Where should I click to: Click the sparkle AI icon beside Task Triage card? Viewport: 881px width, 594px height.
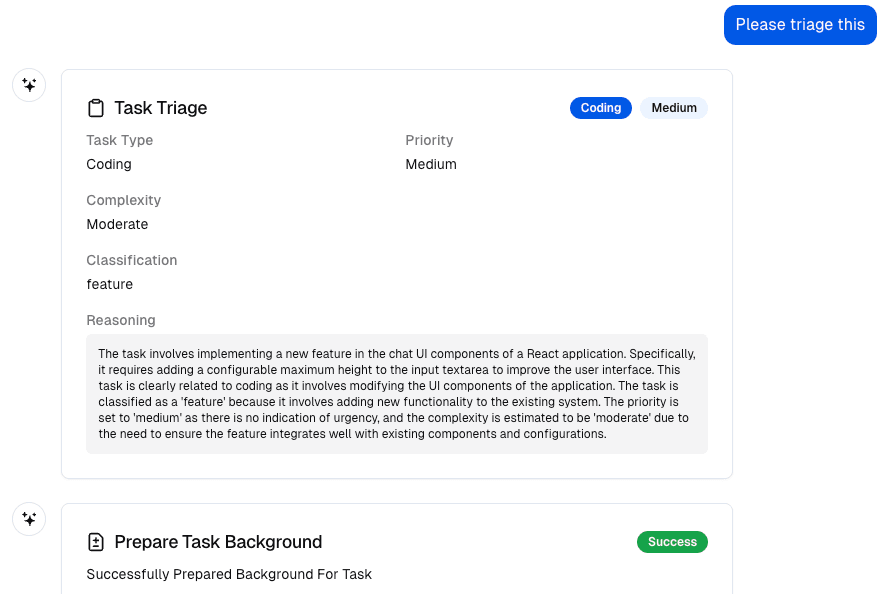click(x=29, y=85)
